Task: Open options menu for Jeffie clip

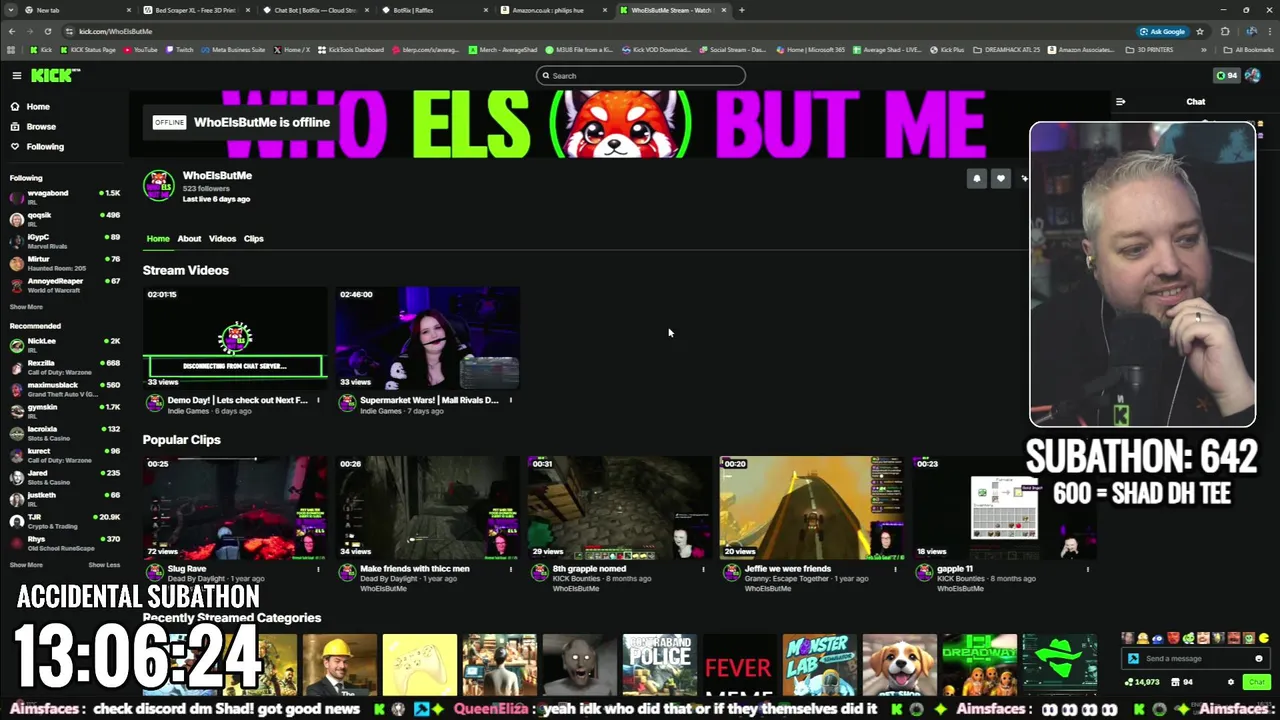Action: [894, 569]
